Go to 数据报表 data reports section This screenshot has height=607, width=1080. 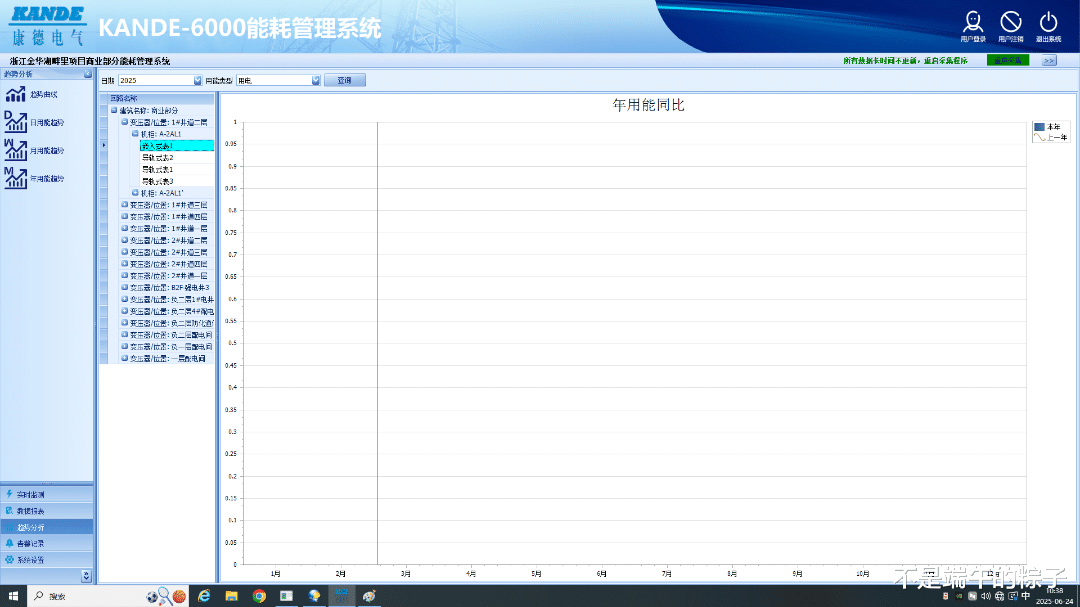click(47, 511)
